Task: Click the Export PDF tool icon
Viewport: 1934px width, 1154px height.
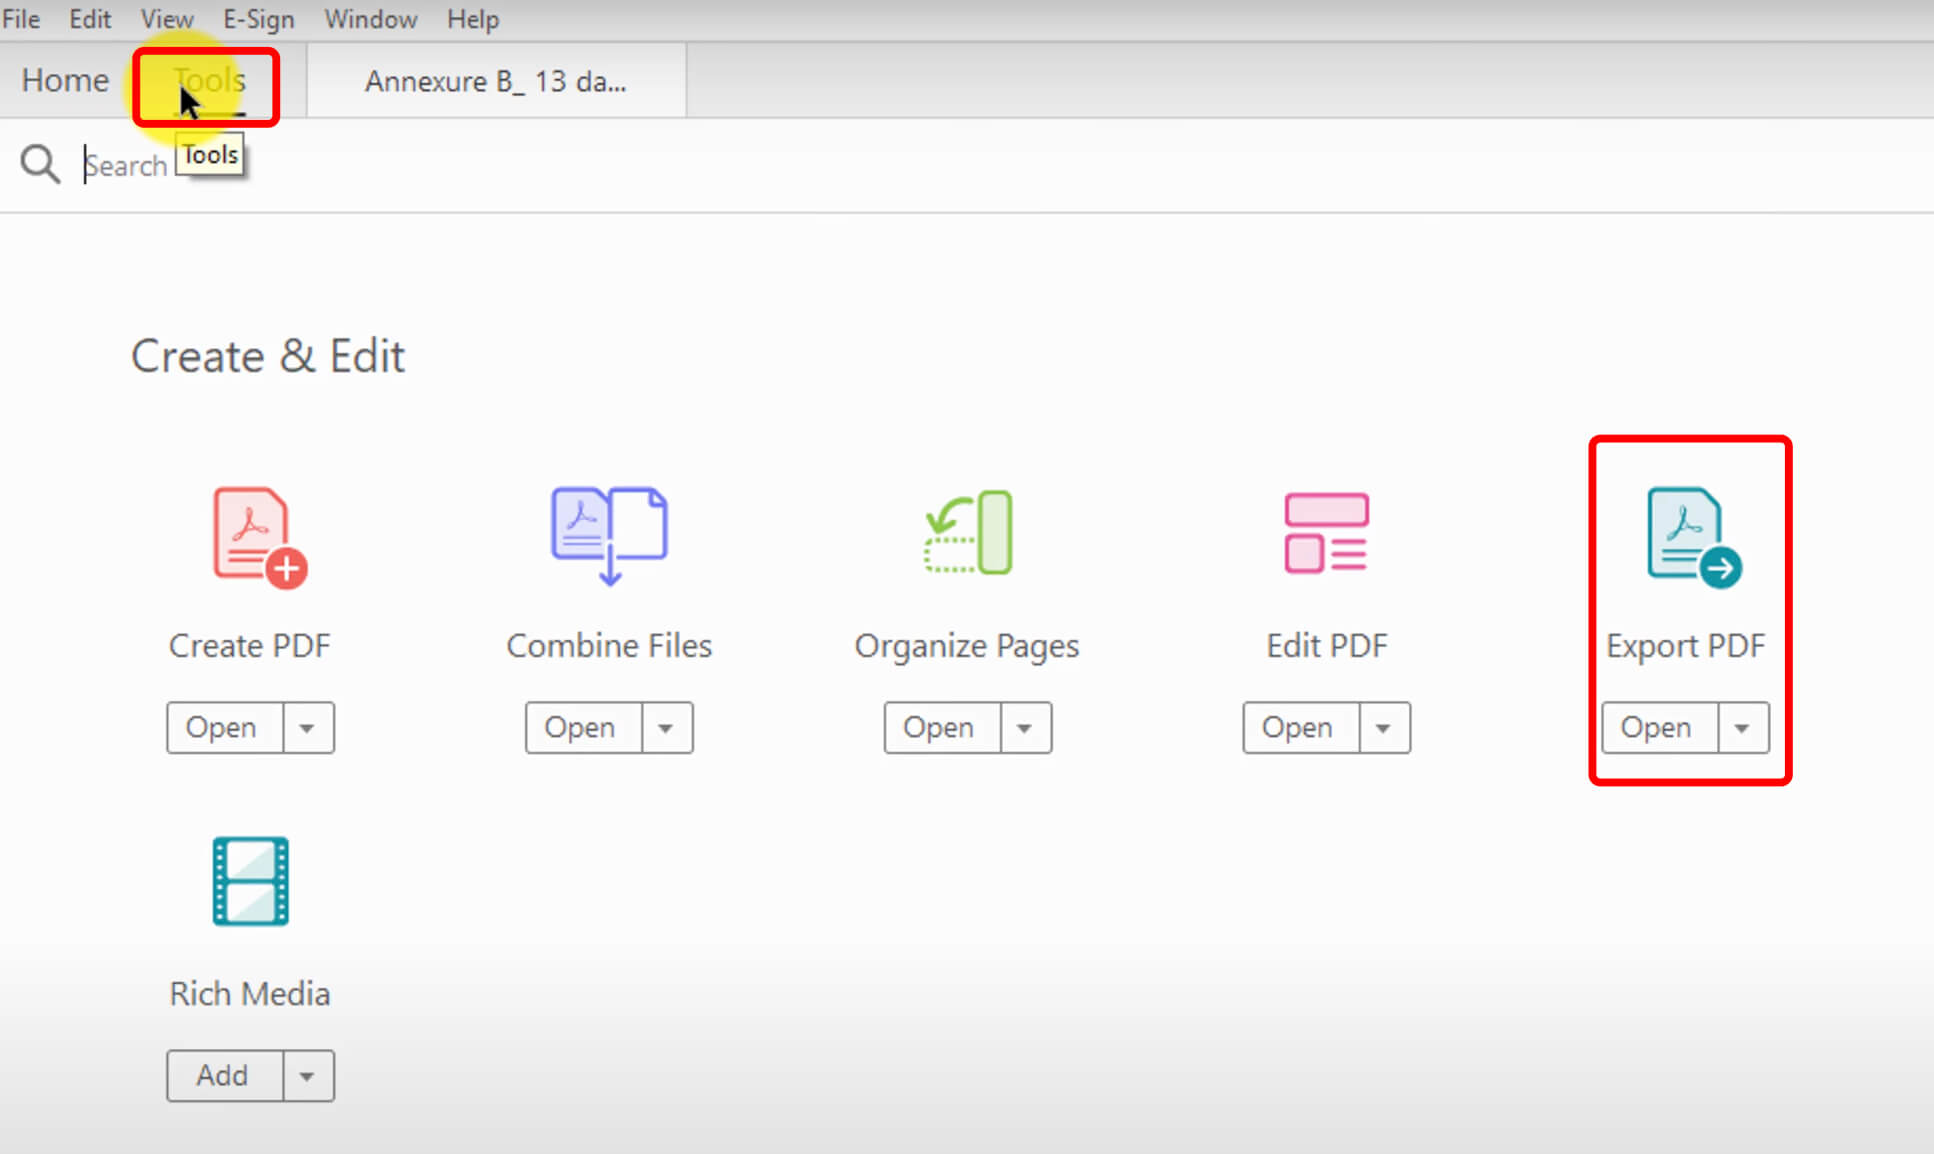Action: [1694, 537]
